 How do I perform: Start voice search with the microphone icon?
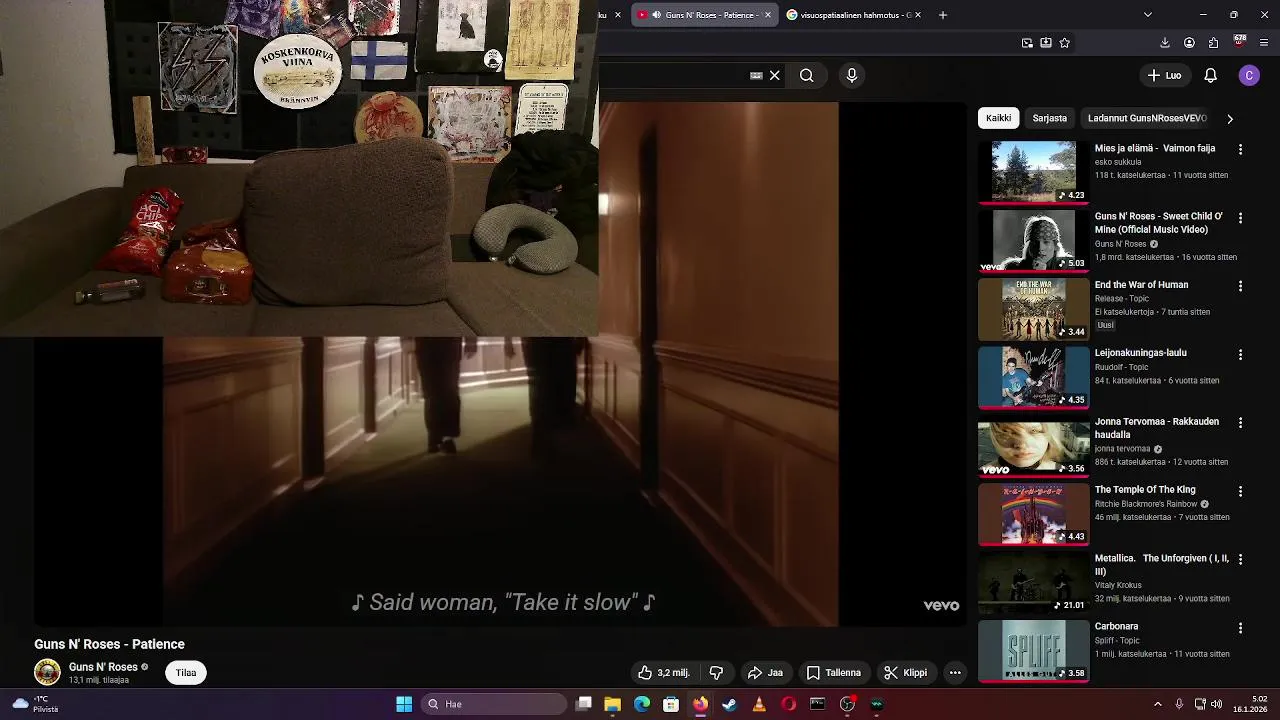852,75
